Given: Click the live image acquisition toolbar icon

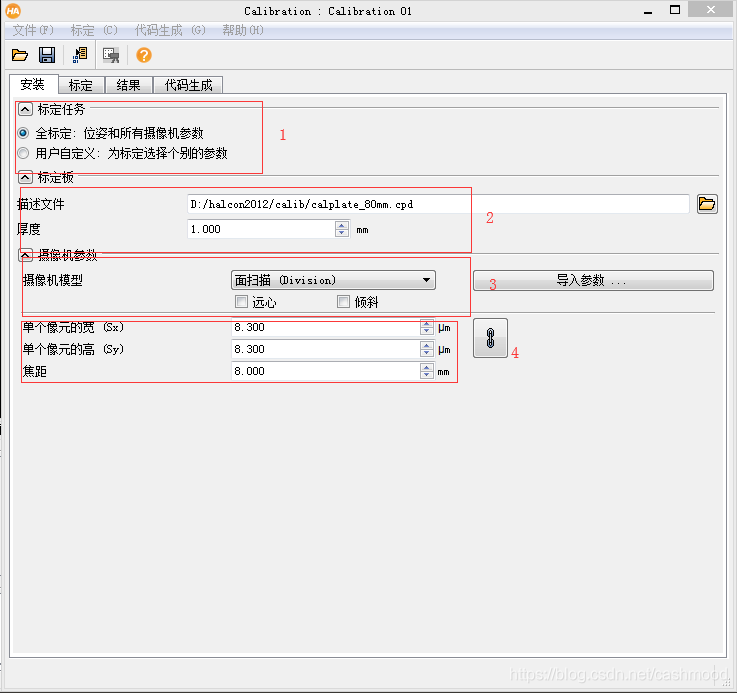Looking at the screenshot, I should click(111, 55).
